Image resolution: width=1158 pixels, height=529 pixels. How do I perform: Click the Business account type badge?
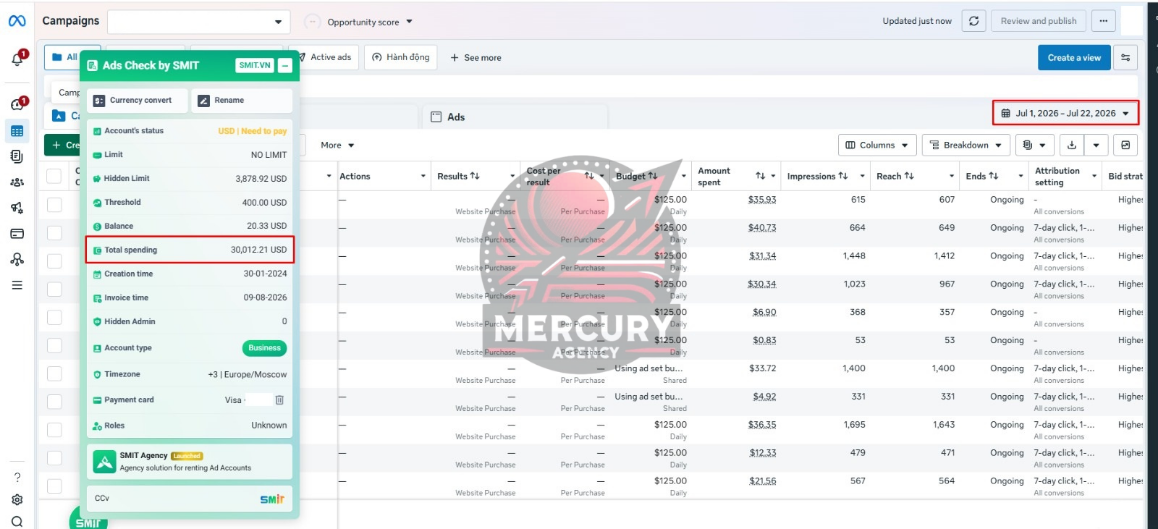[264, 348]
